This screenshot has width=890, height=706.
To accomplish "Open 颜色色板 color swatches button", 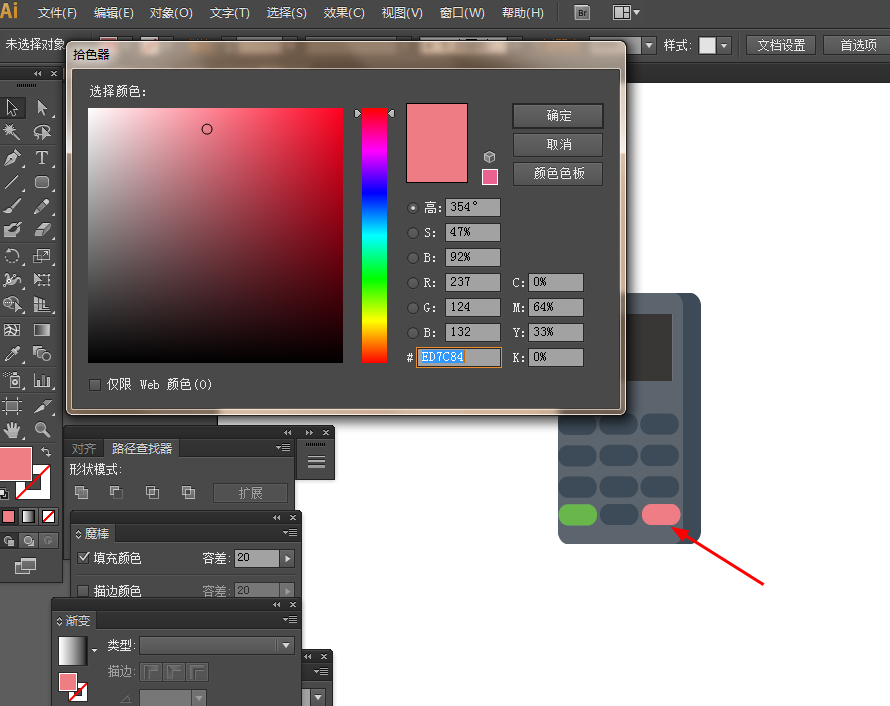I will click(x=558, y=174).
